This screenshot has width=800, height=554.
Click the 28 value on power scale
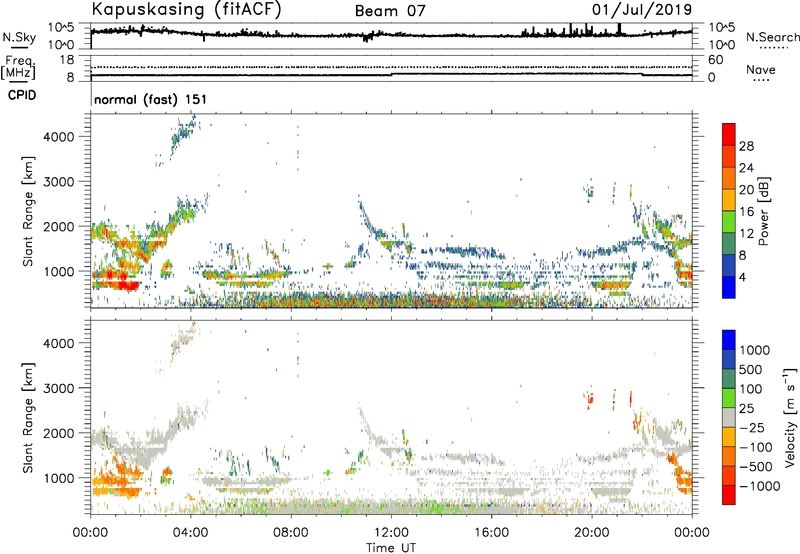click(746, 146)
